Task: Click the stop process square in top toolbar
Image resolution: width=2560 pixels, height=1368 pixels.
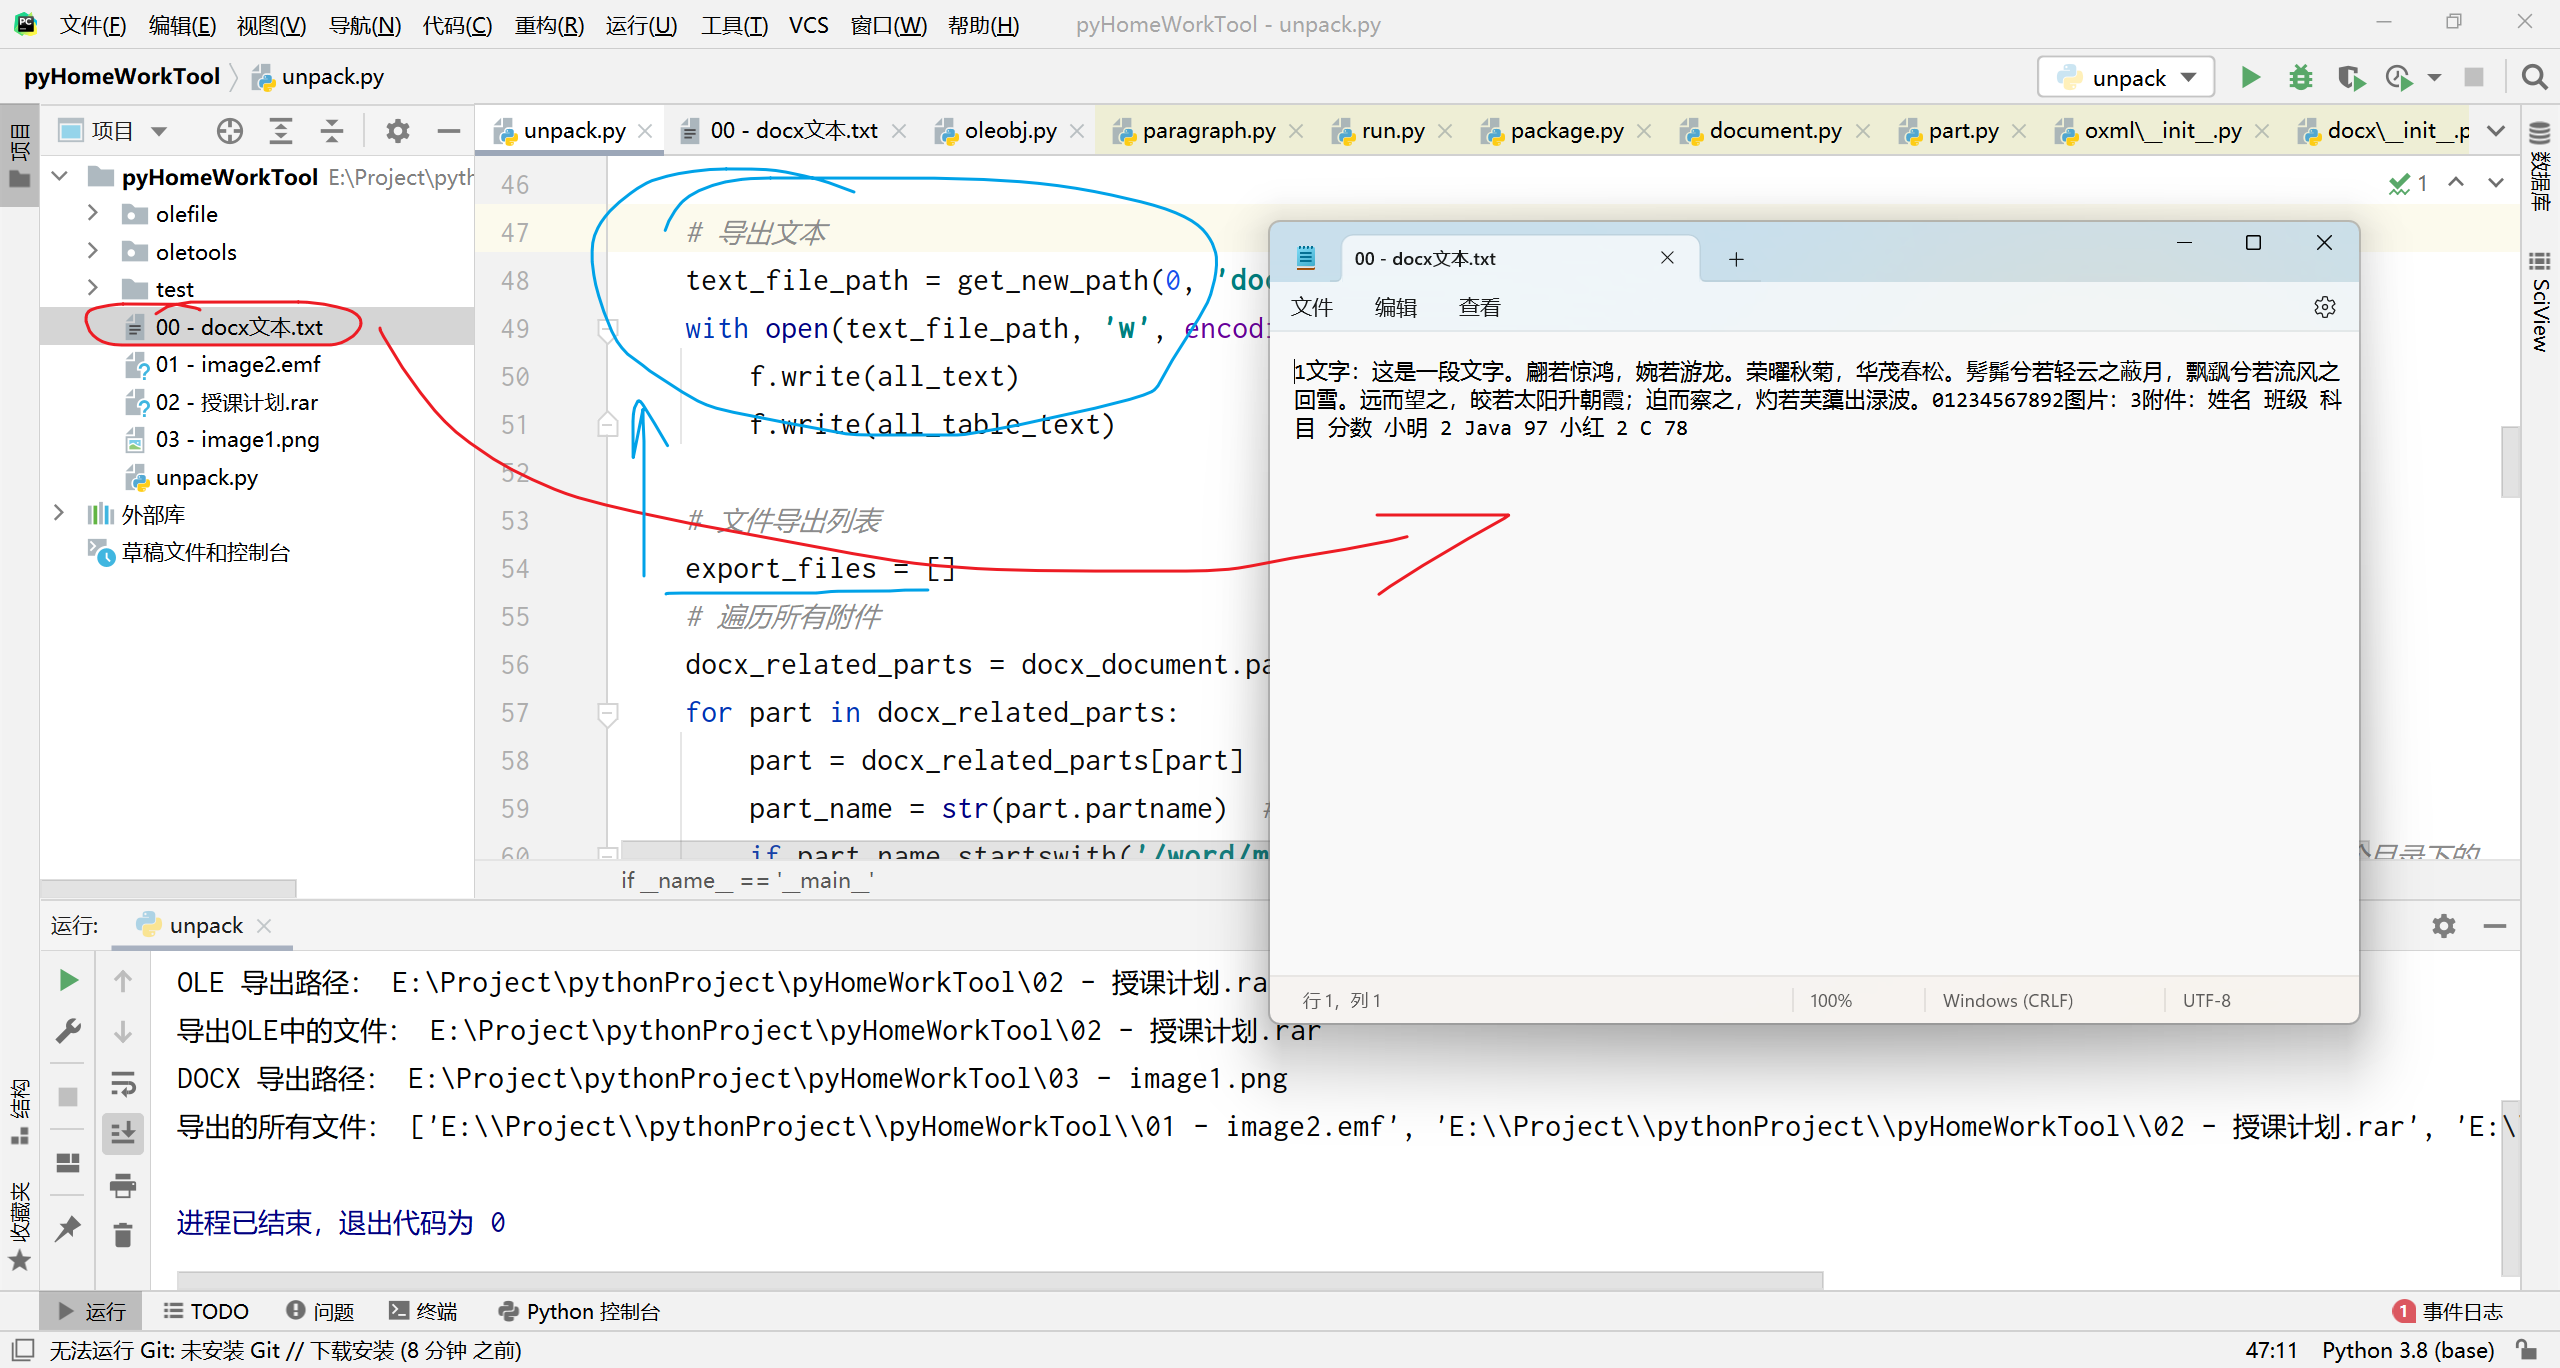Action: tap(2474, 77)
